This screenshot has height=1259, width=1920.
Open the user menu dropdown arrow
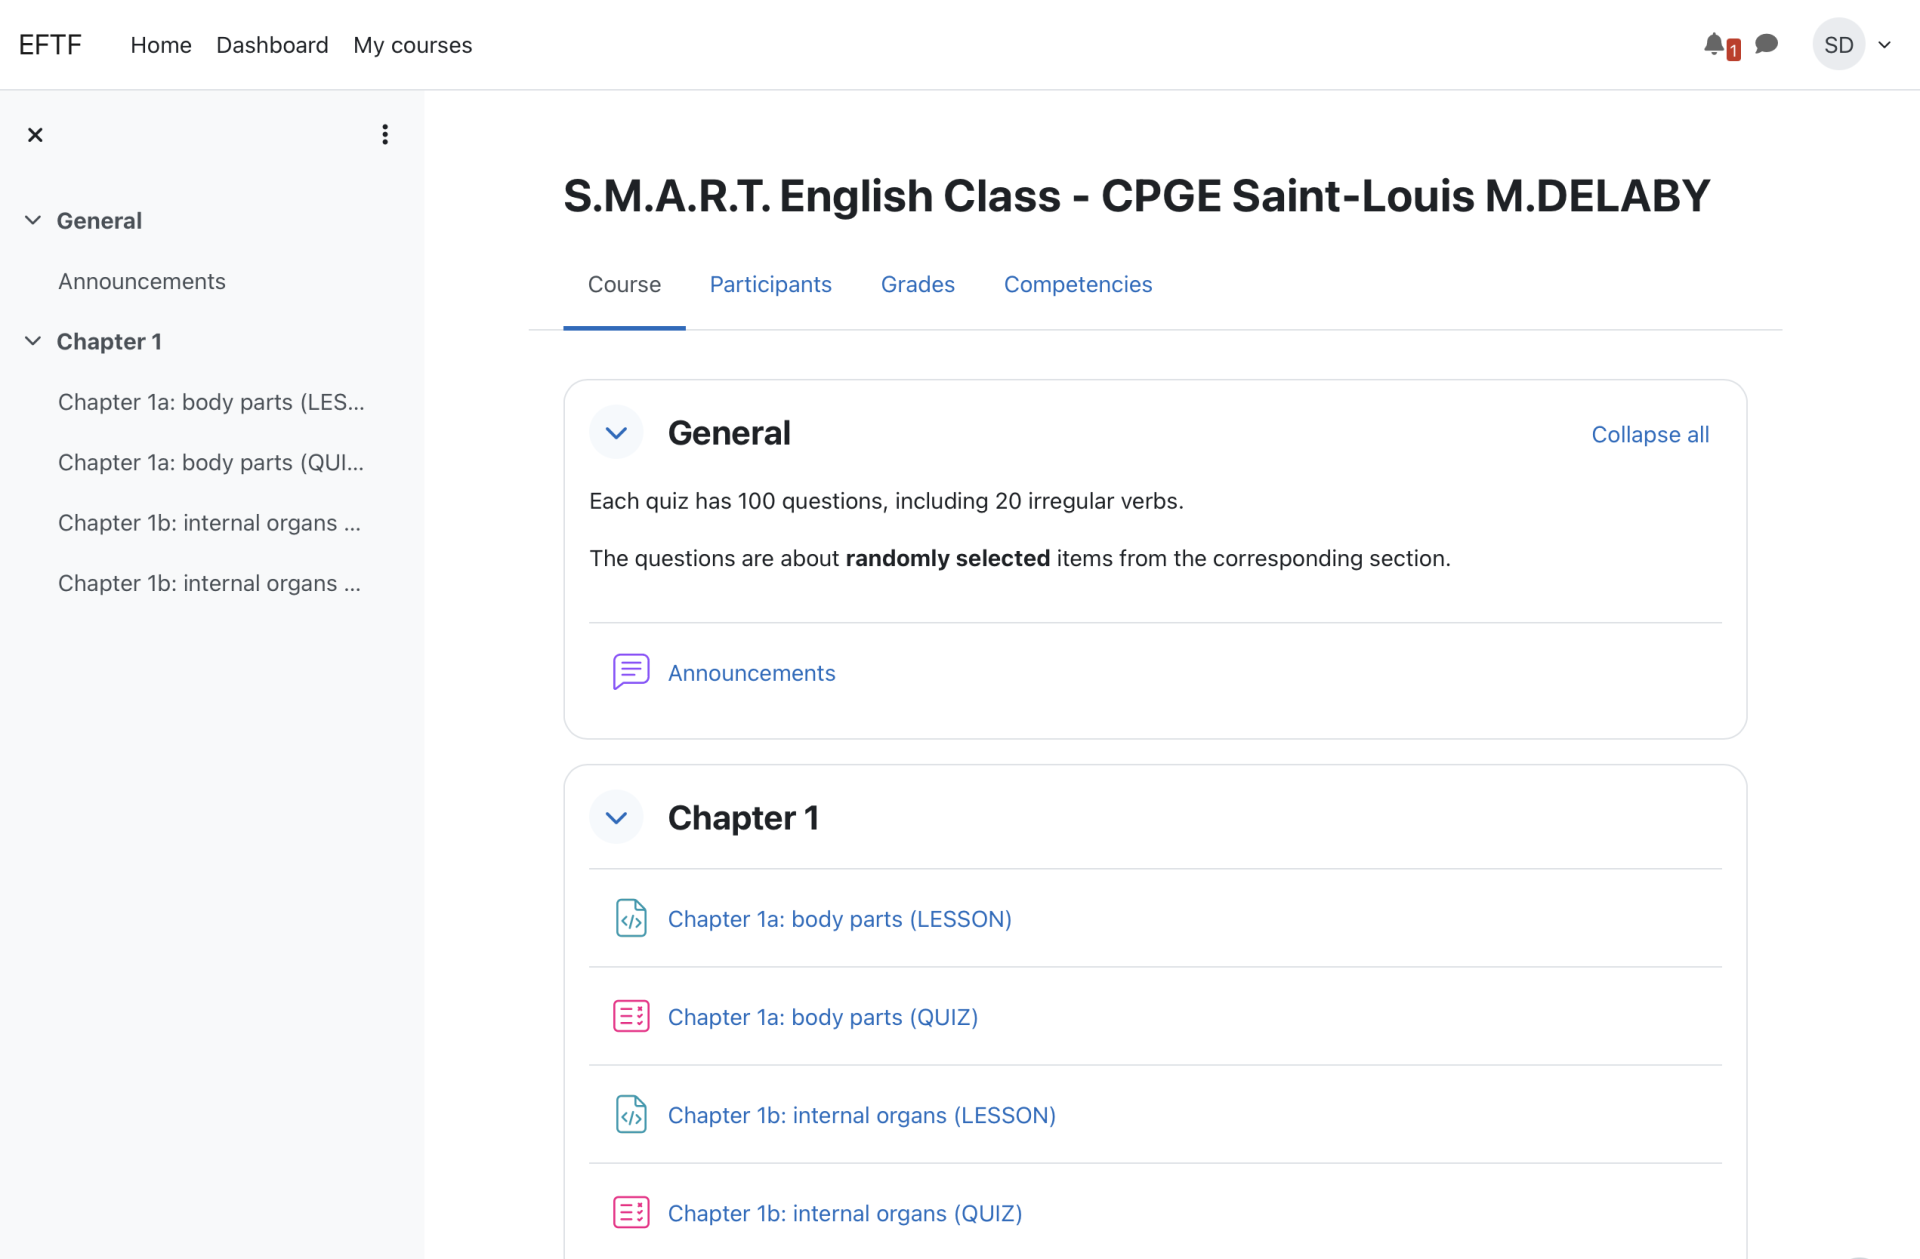1885,45
